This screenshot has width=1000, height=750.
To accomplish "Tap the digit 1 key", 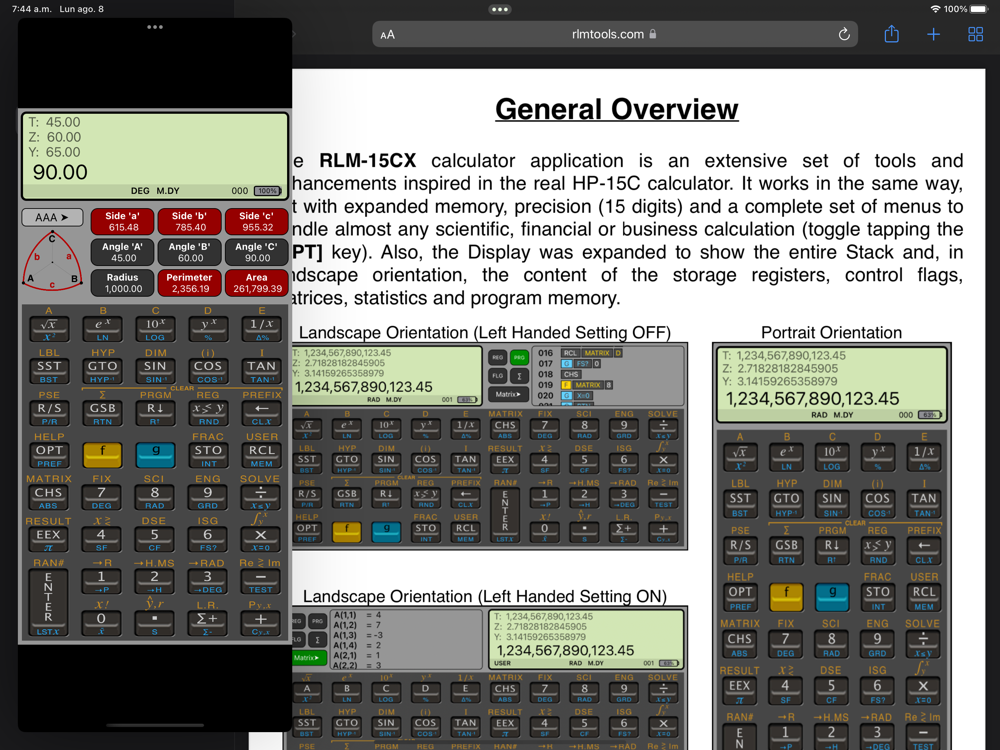I will pyautogui.click(x=102, y=581).
